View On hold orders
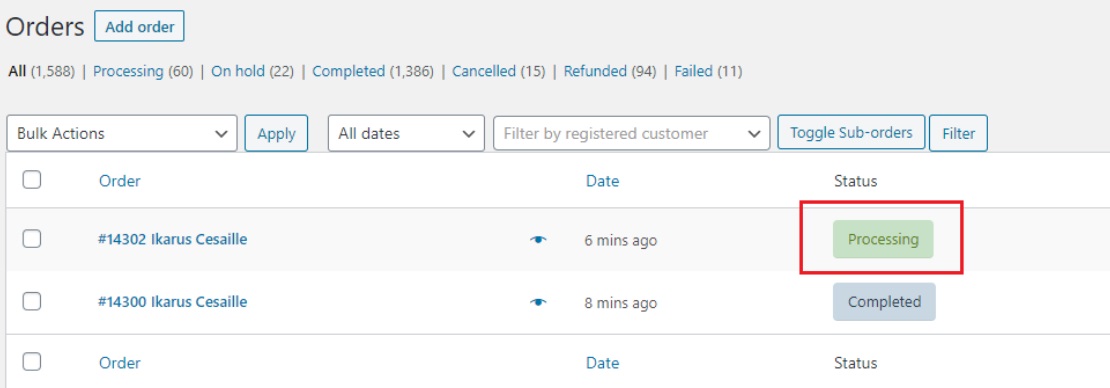Viewport: 1110px width, 388px height. coord(238,72)
